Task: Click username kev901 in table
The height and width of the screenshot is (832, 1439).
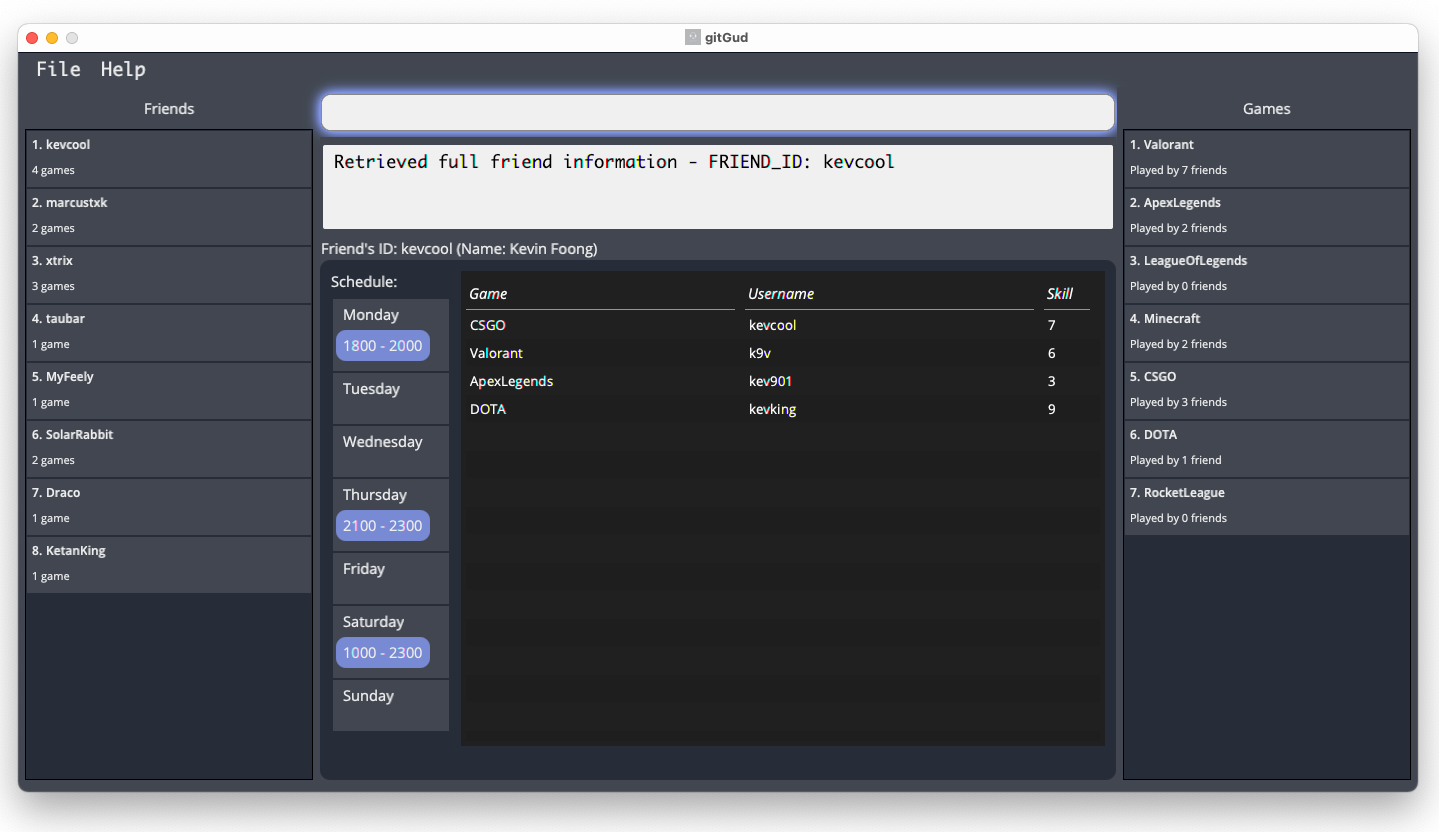Action: (x=770, y=381)
